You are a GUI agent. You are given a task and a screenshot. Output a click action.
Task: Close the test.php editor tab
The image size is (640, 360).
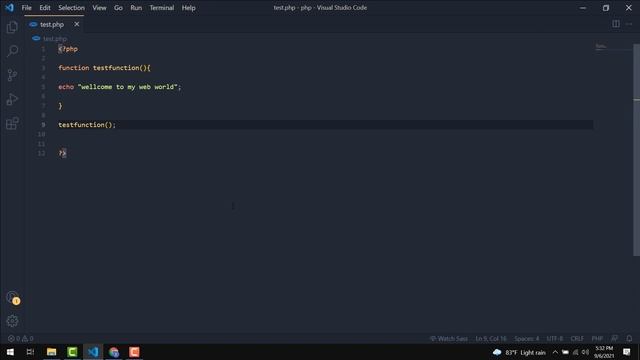point(76,24)
